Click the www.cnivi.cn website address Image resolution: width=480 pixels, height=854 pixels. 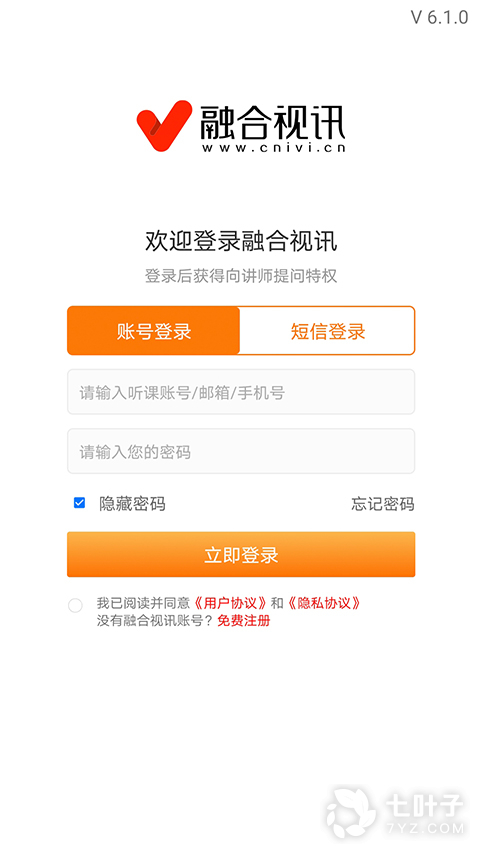tap(274, 147)
